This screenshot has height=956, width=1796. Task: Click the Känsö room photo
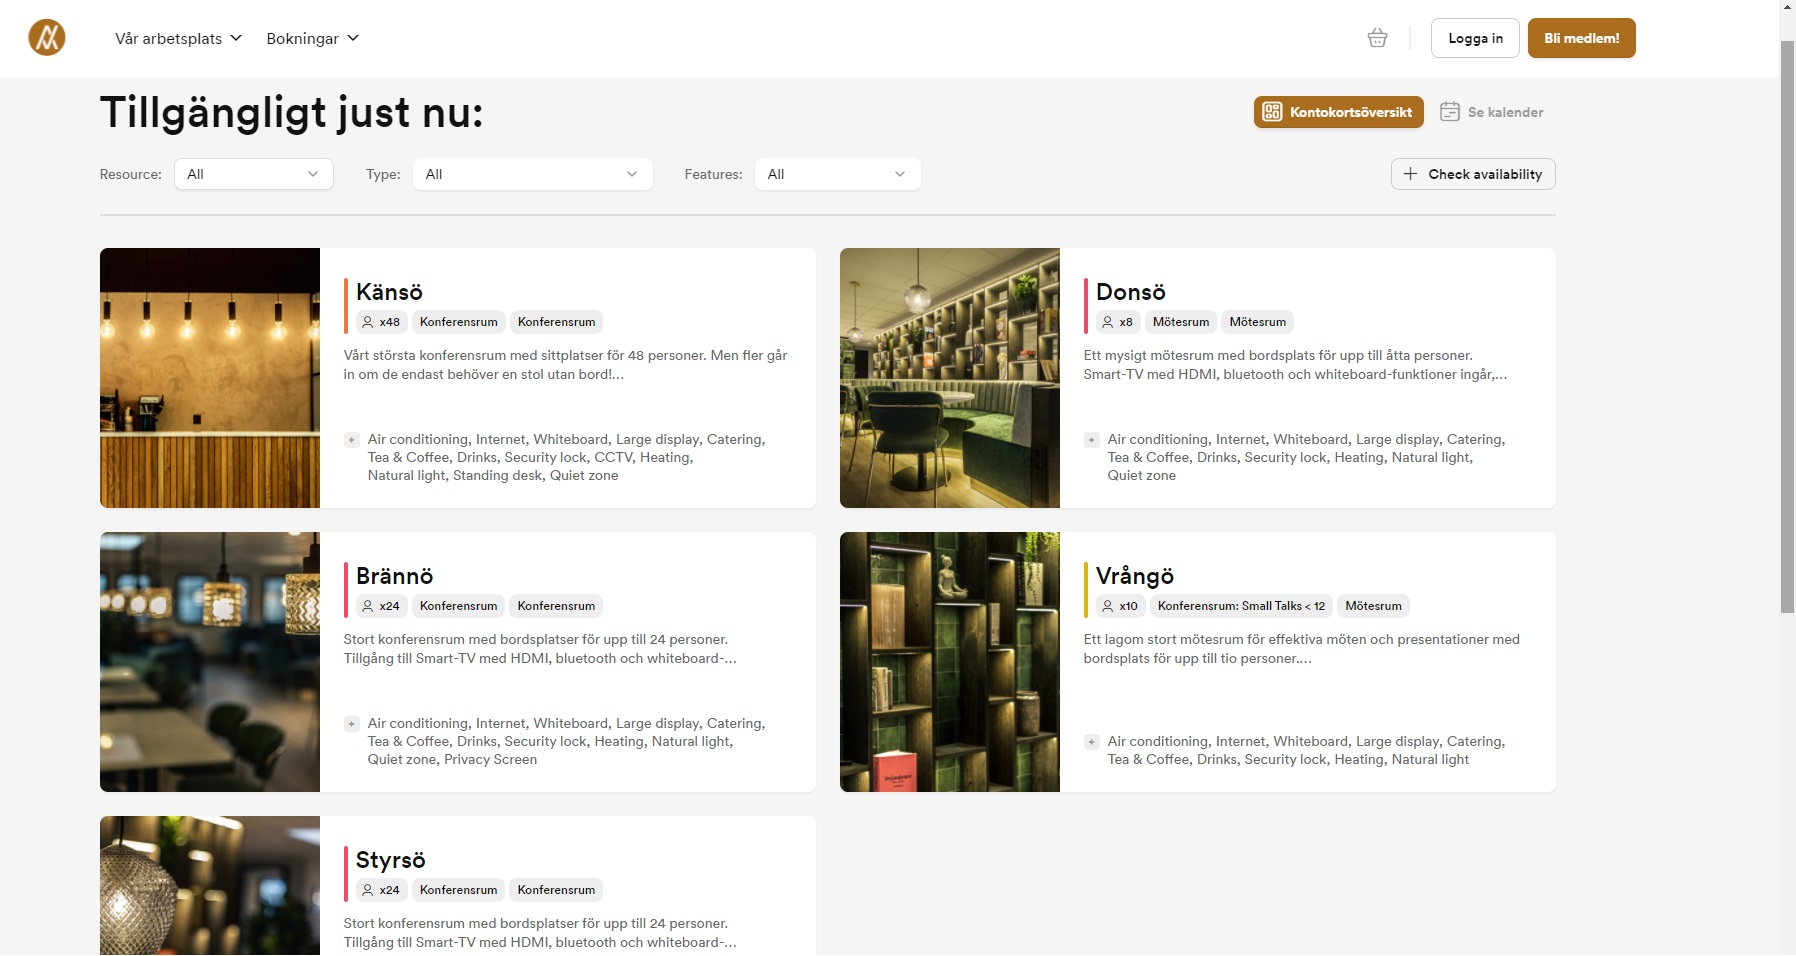(x=210, y=378)
